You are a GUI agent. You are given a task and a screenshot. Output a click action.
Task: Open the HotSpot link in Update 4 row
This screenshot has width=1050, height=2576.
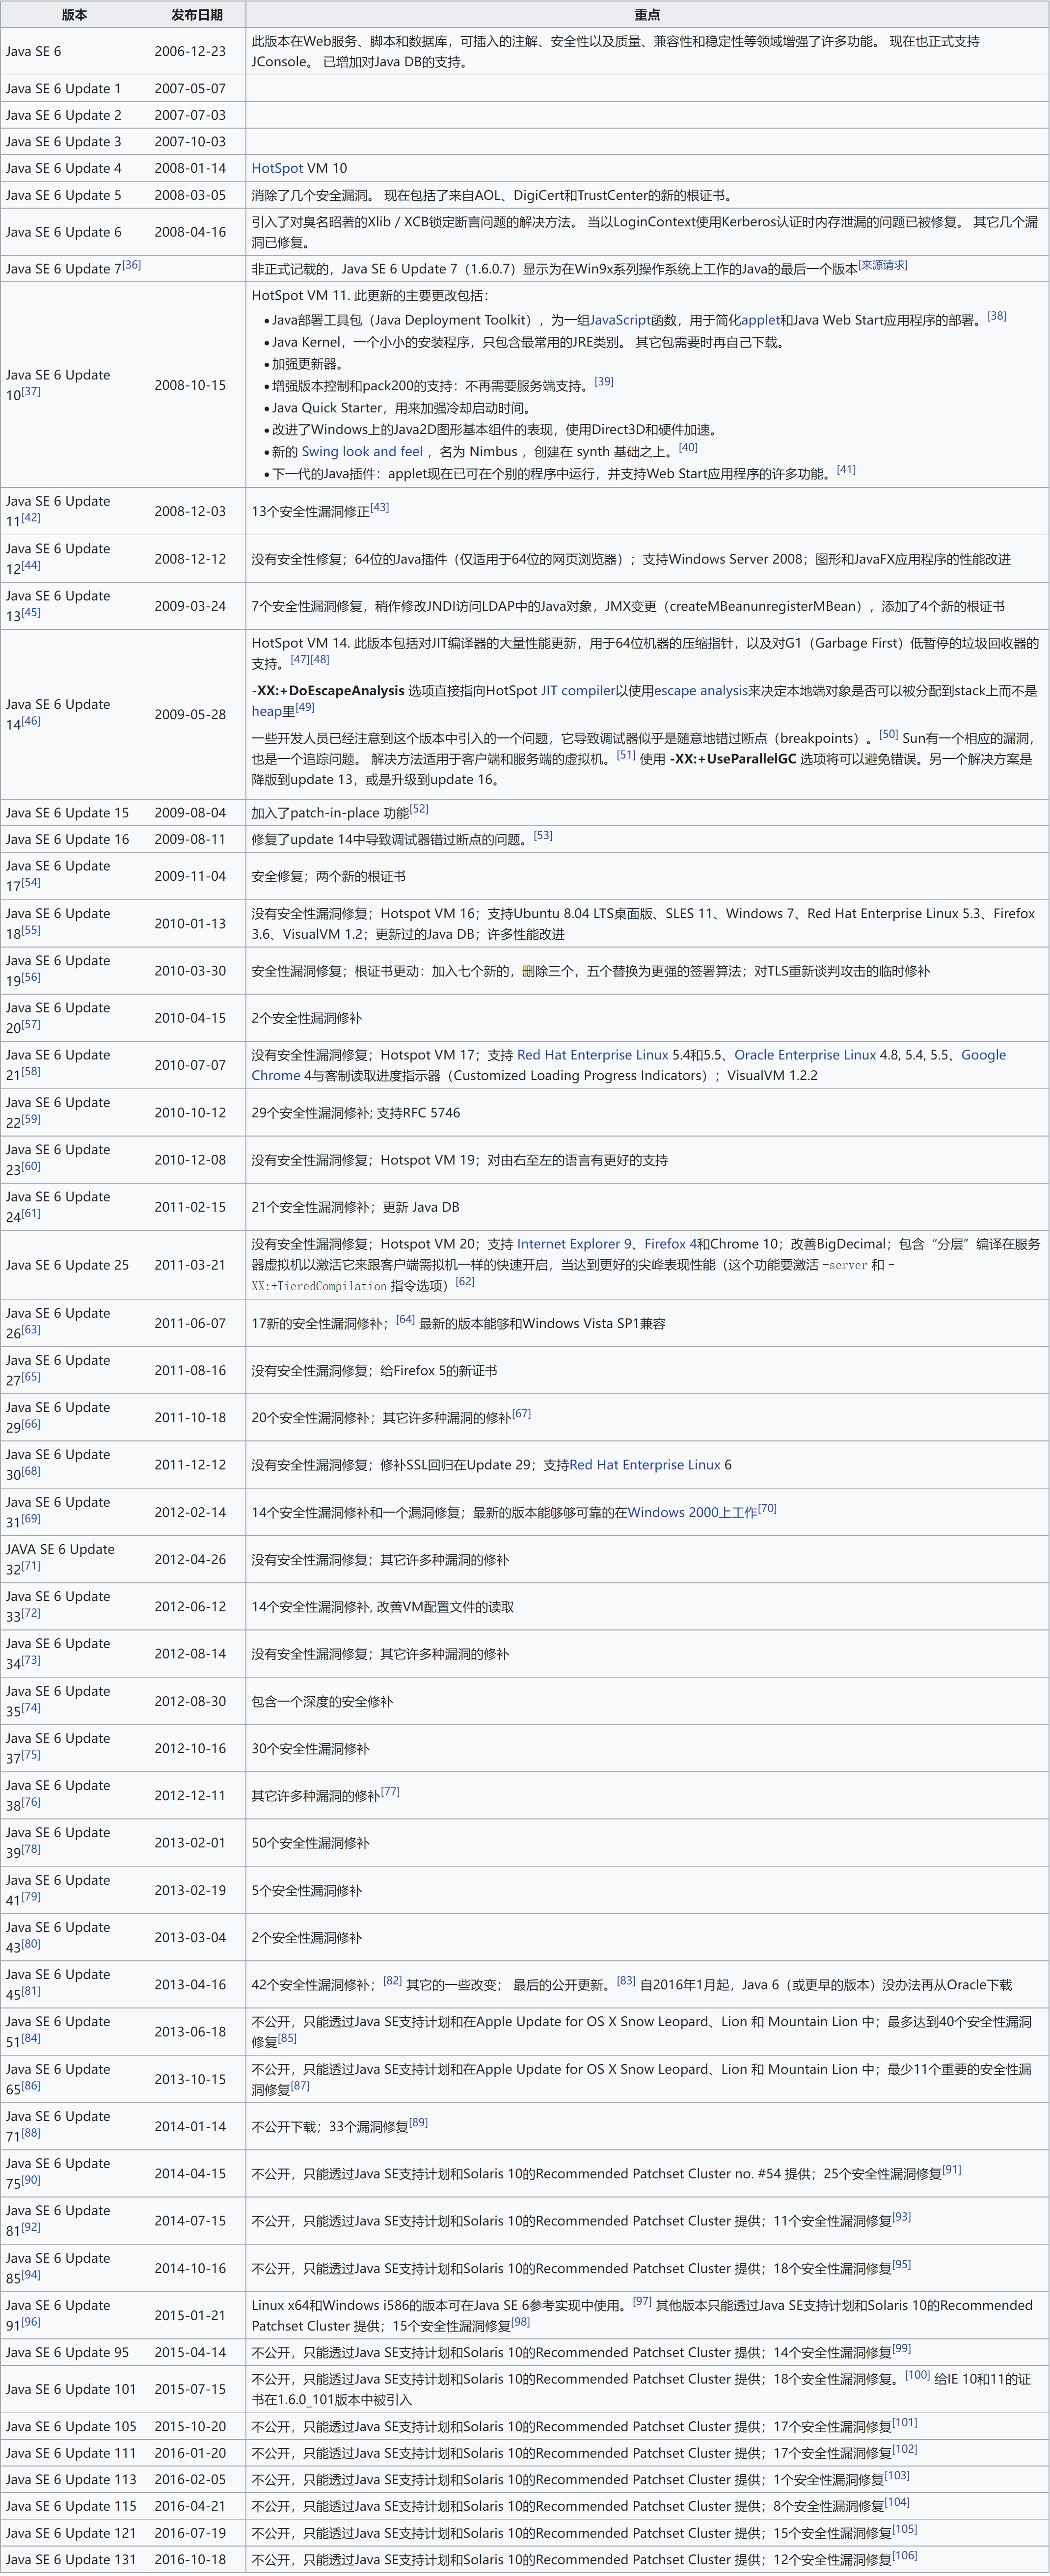(x=277, y=168)
